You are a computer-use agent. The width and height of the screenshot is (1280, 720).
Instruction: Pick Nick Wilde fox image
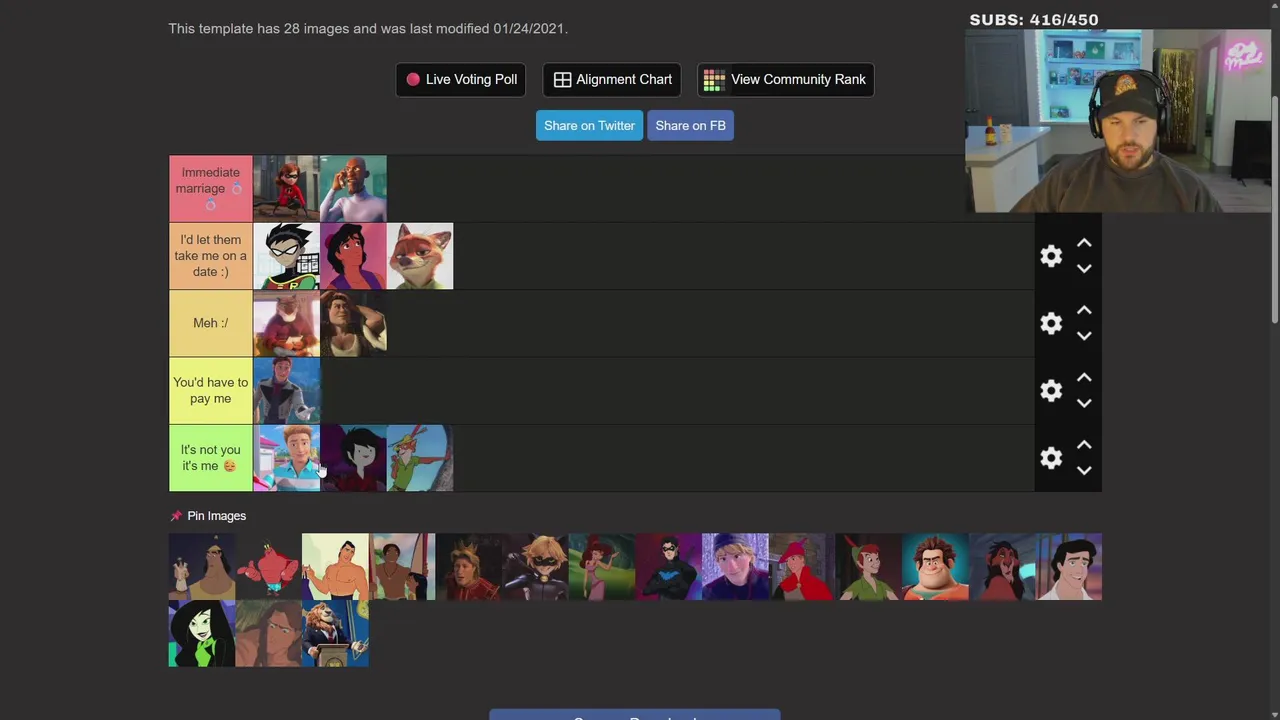(x=420, y=256)
